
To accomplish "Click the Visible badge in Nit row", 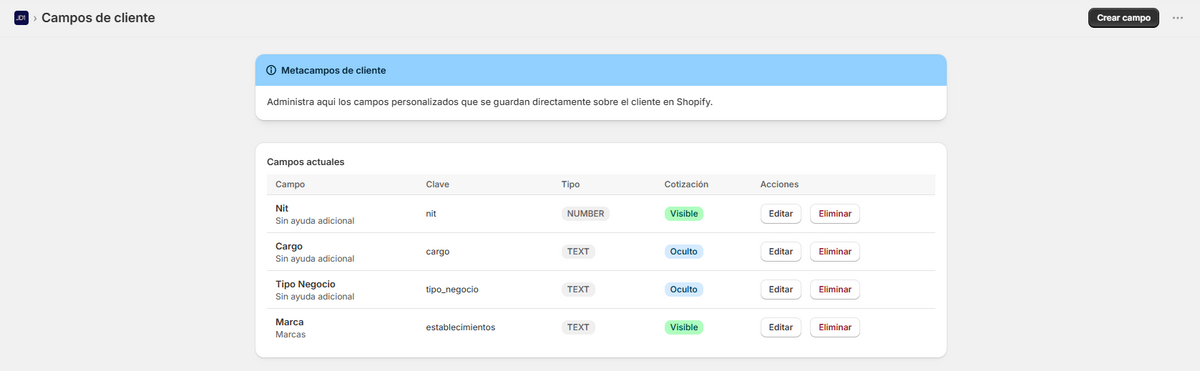I will 684,214.
